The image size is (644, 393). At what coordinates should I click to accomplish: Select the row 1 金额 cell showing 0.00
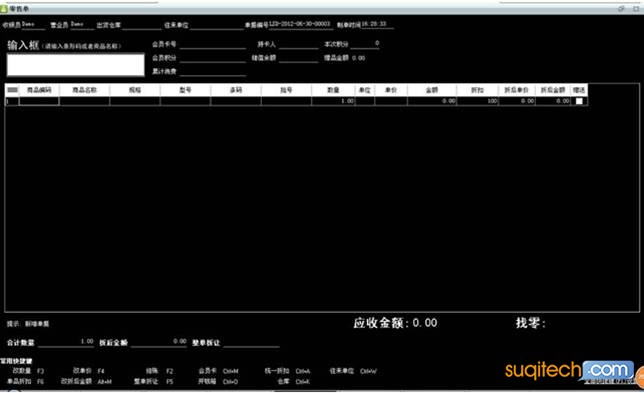(x=432, y=101)
